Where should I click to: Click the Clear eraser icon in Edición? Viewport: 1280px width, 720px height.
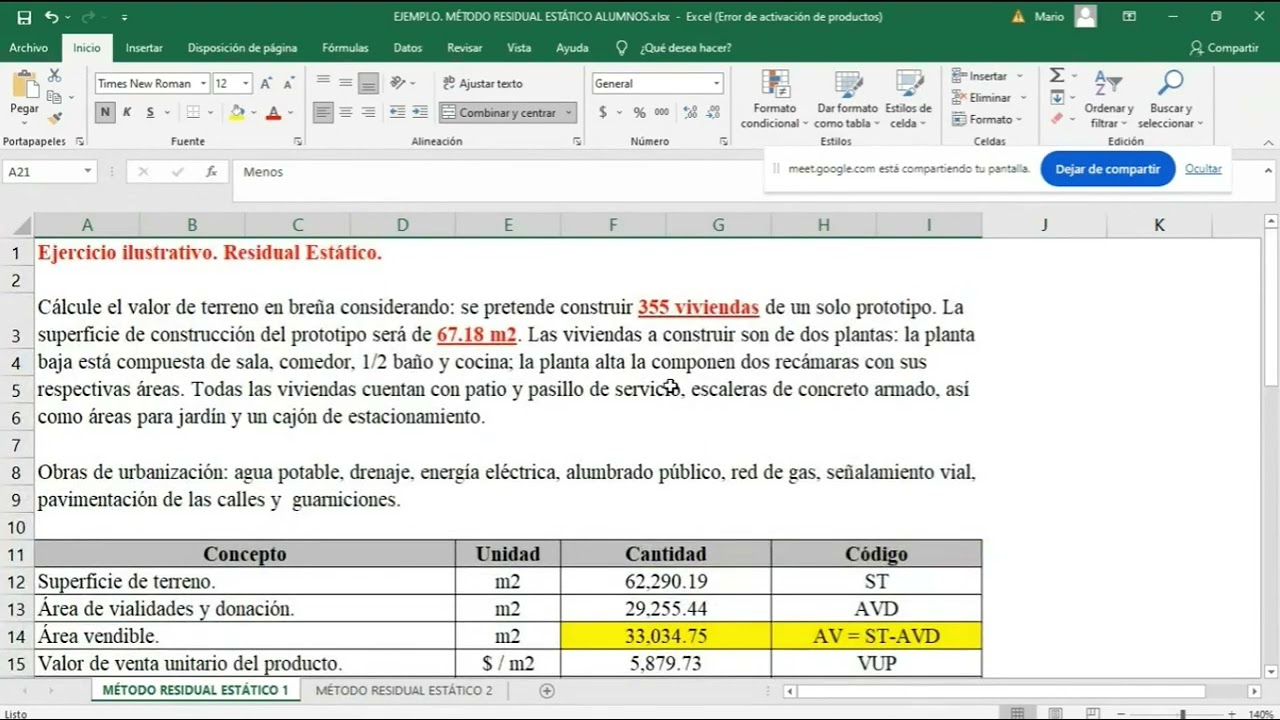(1057, 119)
